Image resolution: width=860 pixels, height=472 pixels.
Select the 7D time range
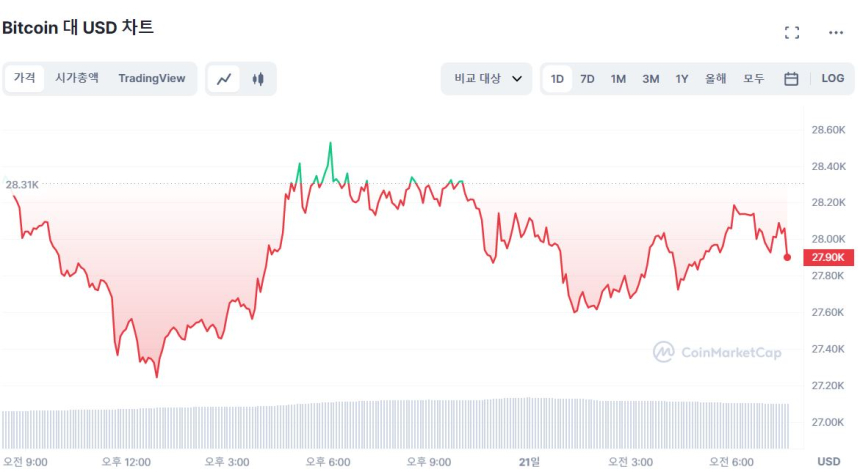[587, 79]
